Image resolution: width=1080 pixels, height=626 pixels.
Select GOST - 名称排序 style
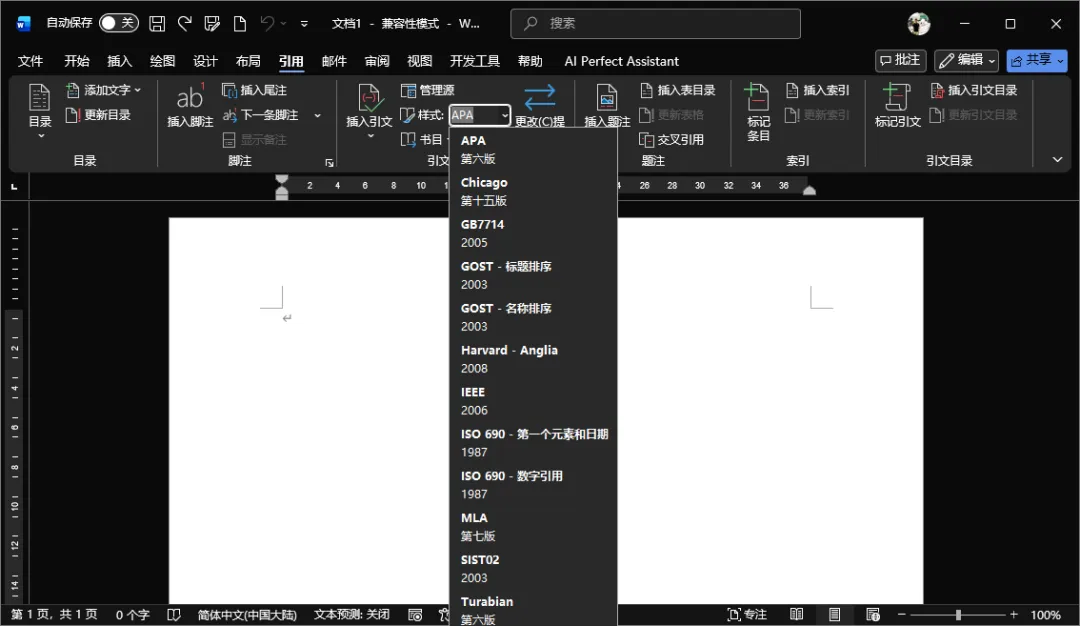coord(533,317)
